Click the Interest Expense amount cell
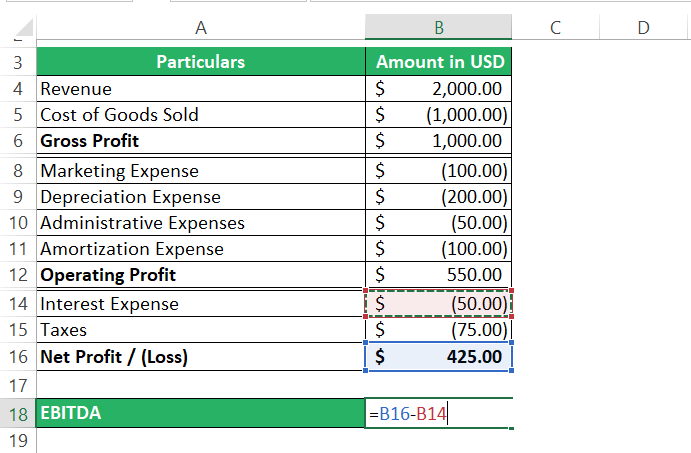Image resolution: width=691 pixels, height=453 pixels. coord(440,304)
